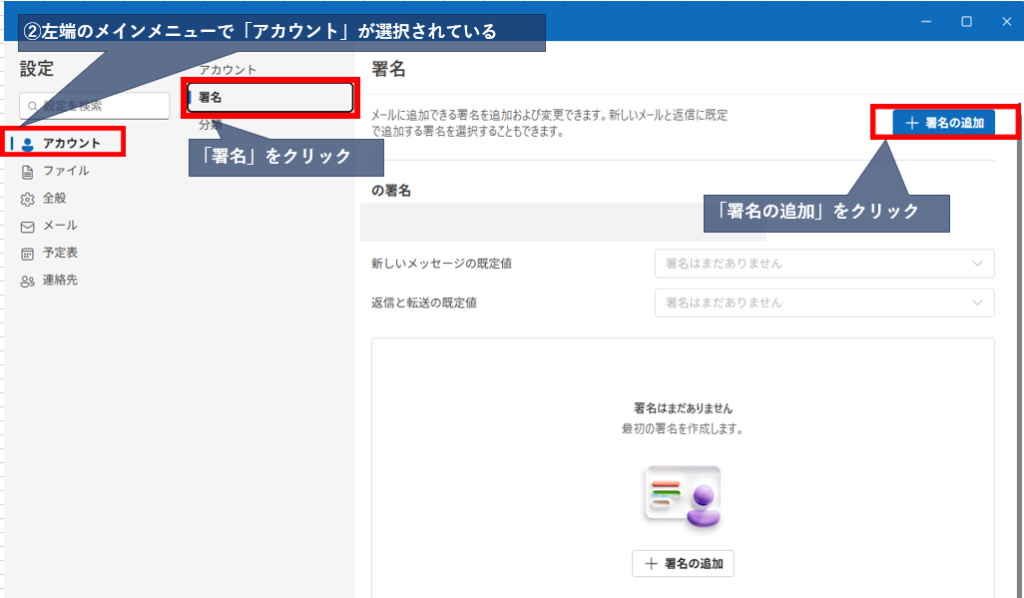1024x598 pixels.
Task: Maximize the settings window
Action: tap(967, 21)
